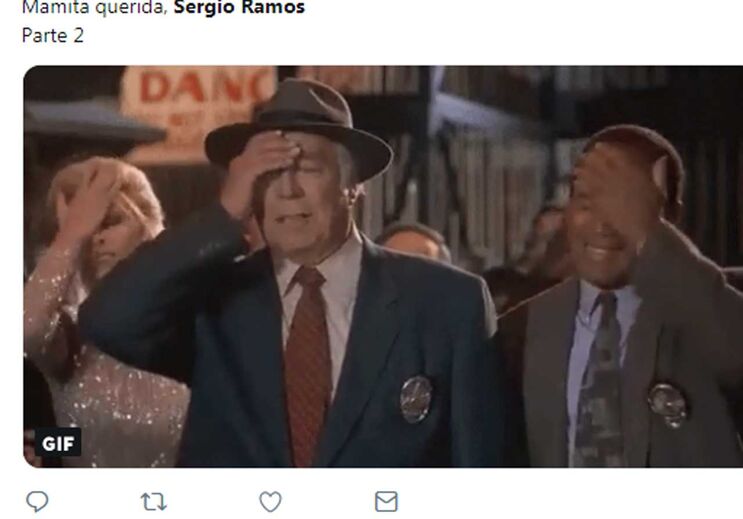The width and height of the screenshot is (743, 519).
Task: Click the blank space right of the envelope icon
Action: point(569,501)
